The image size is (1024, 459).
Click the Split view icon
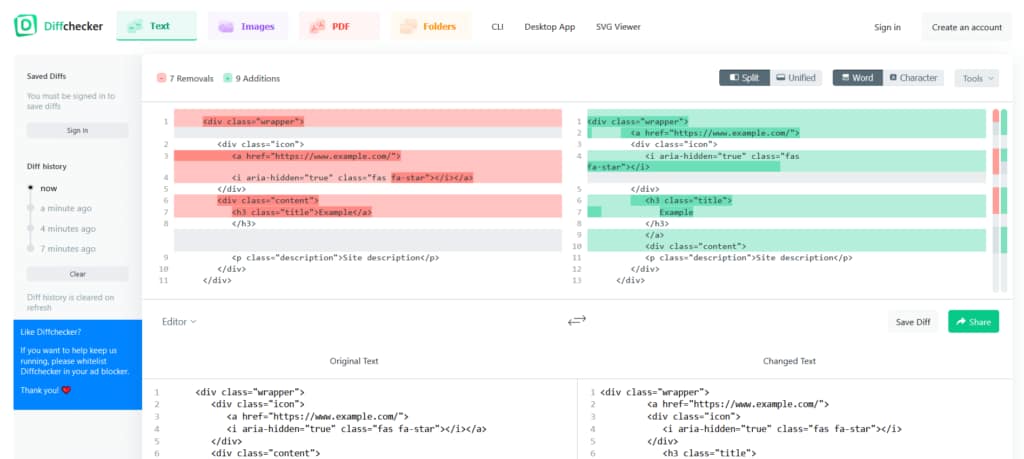point(734,78)
